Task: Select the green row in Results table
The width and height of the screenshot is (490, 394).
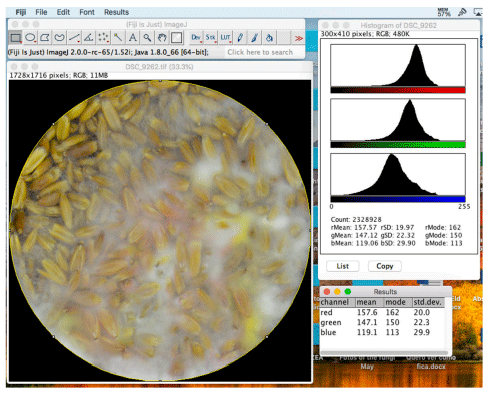Action: (382, 322)
